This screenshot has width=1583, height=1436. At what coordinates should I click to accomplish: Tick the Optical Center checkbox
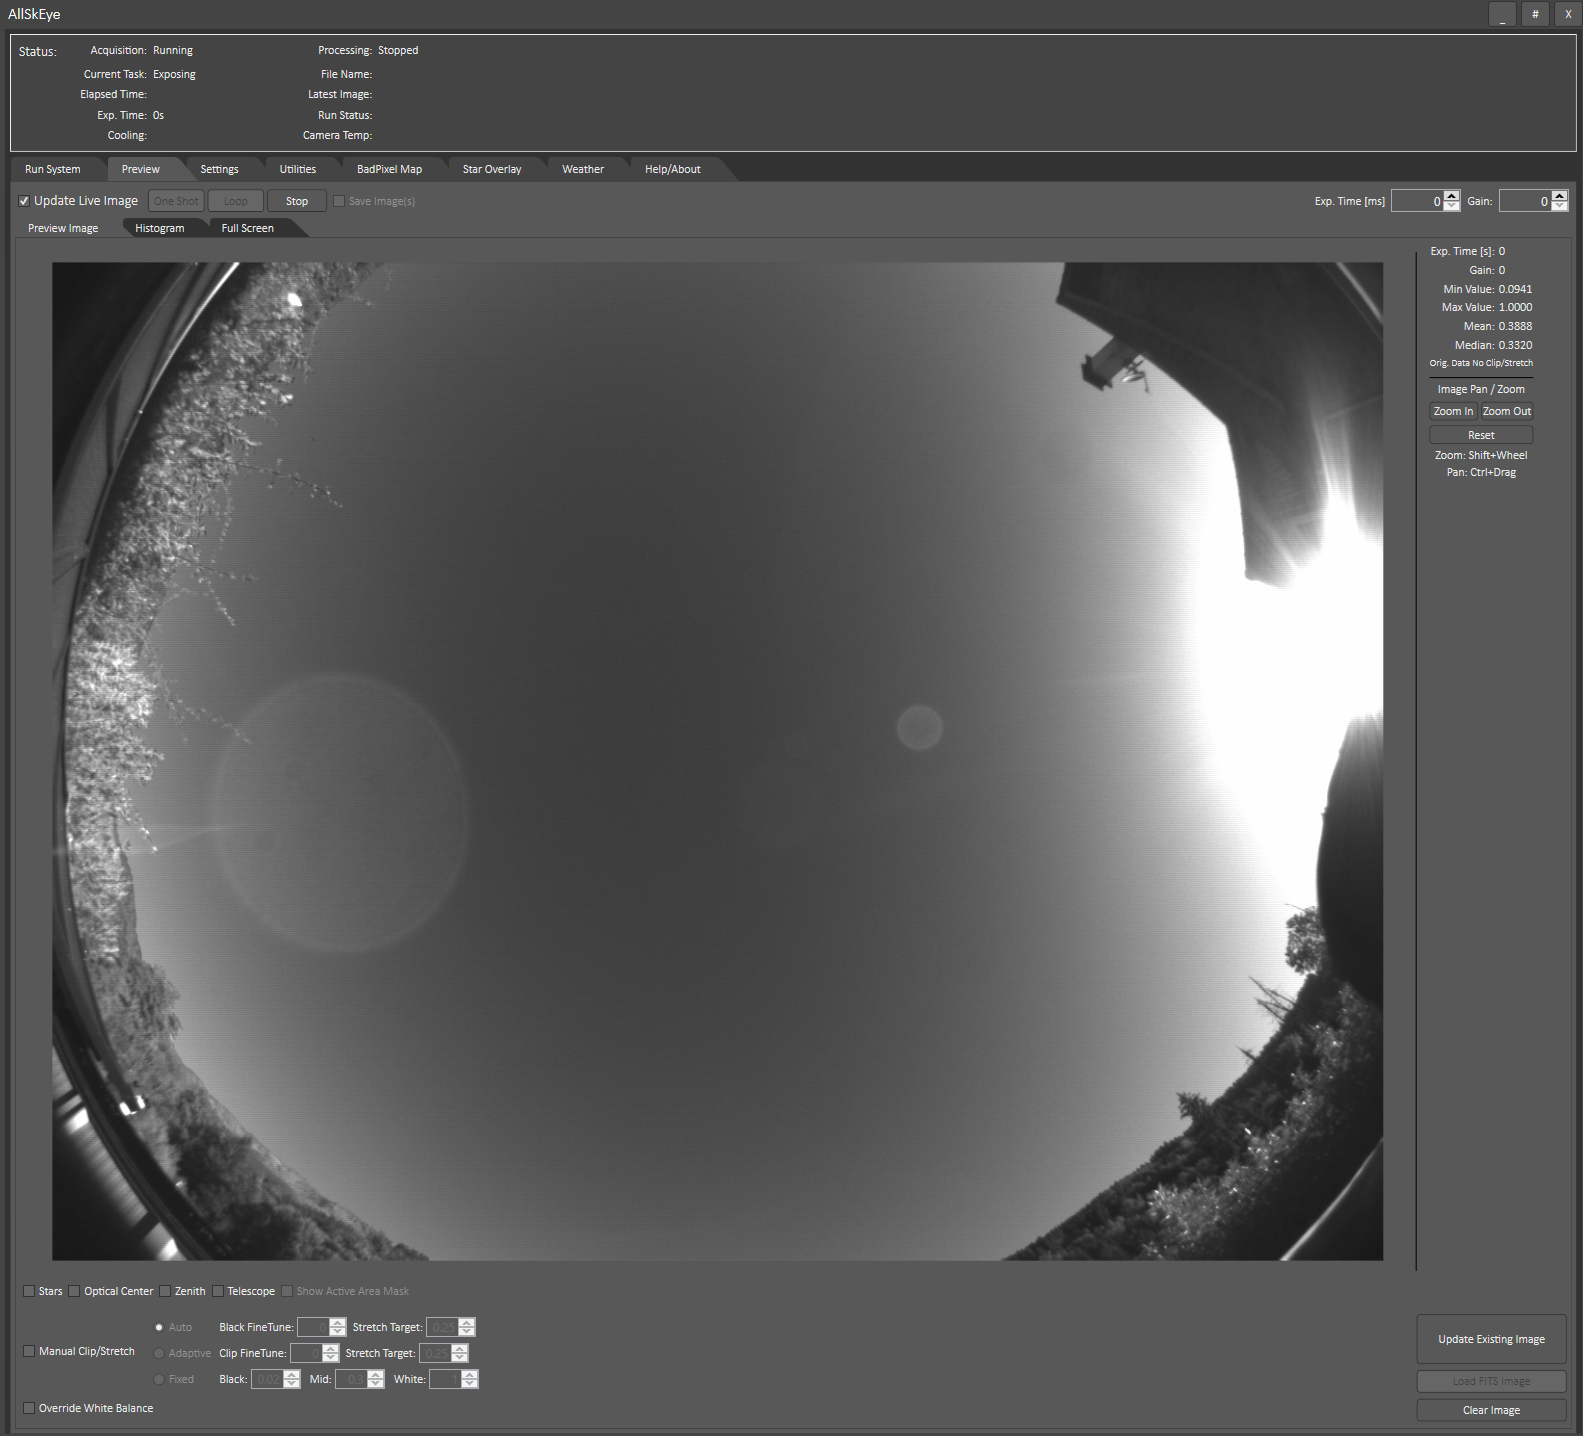(75, 1291)
